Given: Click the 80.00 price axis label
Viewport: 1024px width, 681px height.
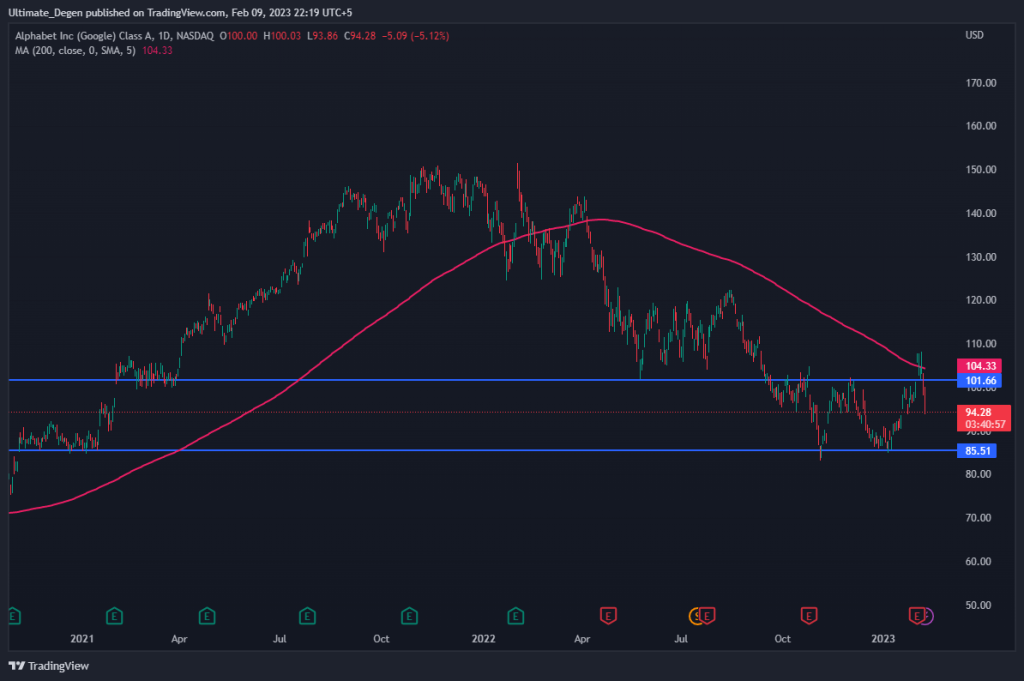Looking at the screenshot, I should [x=978, y=475].
